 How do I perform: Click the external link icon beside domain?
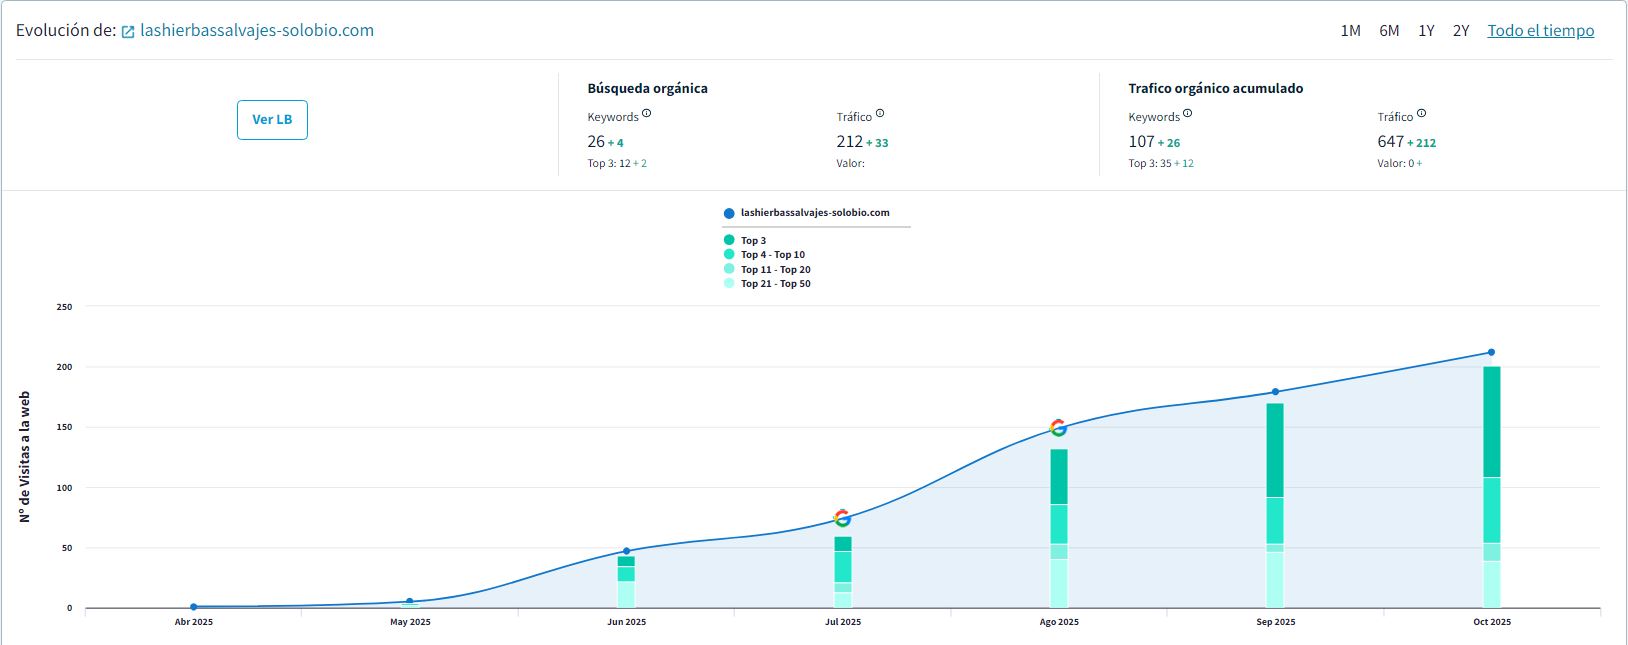(128, 32)
